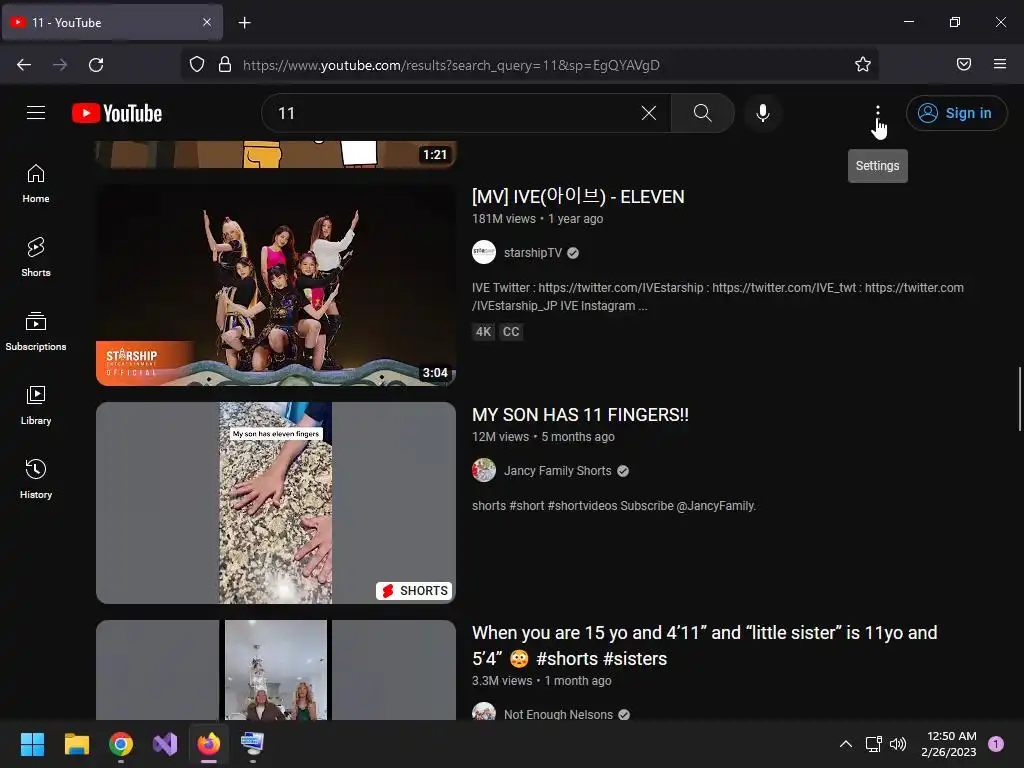This screenshot has width=1024, height=768.
Task: Go back with the browser back arrow
Action: pyautogui.click(x=24, y=65)
